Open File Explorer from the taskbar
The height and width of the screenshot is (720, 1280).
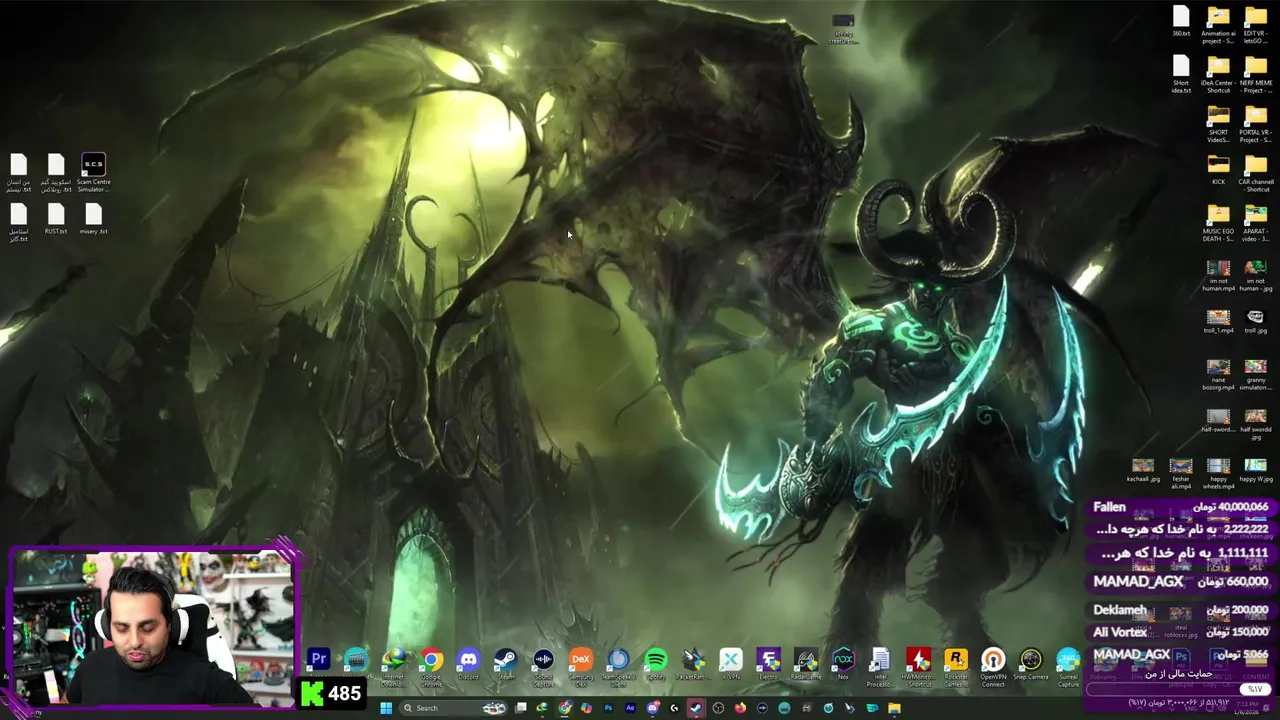[894, 708]
